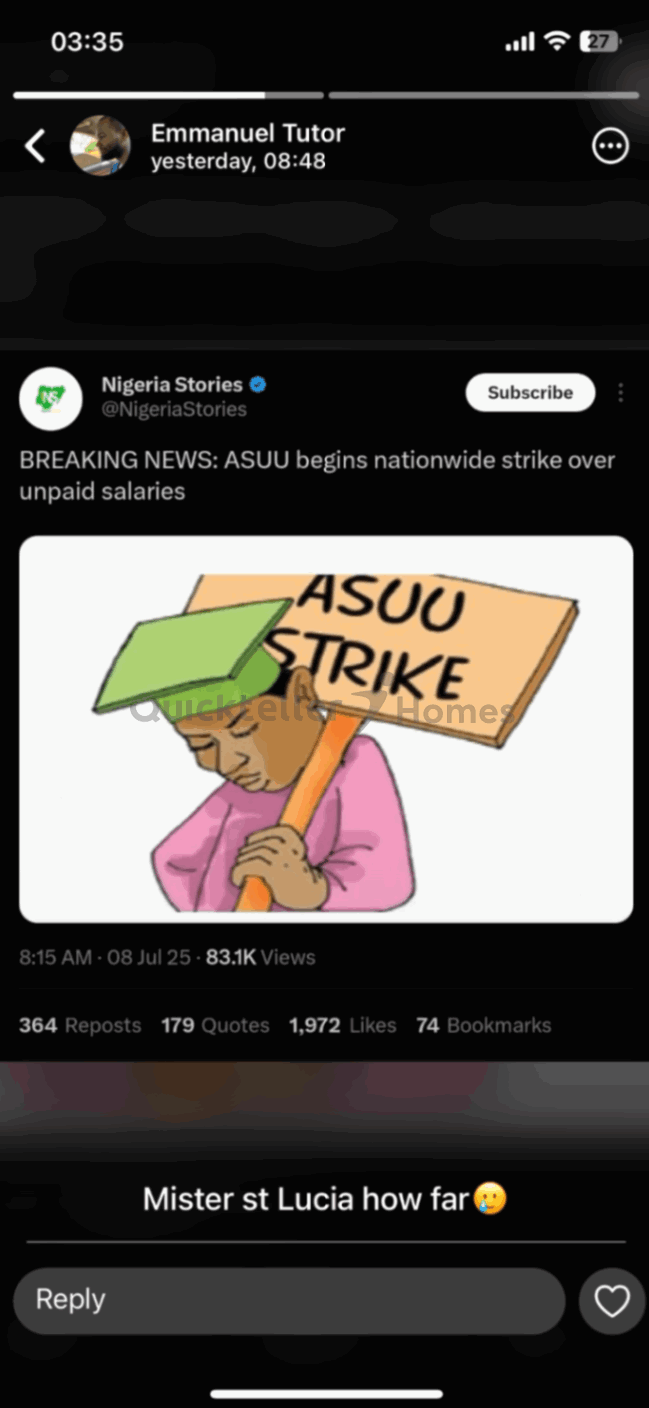Screen dimensions: 649x1408
Task: Tap the heart like icon
Action: click(612, 1301)
